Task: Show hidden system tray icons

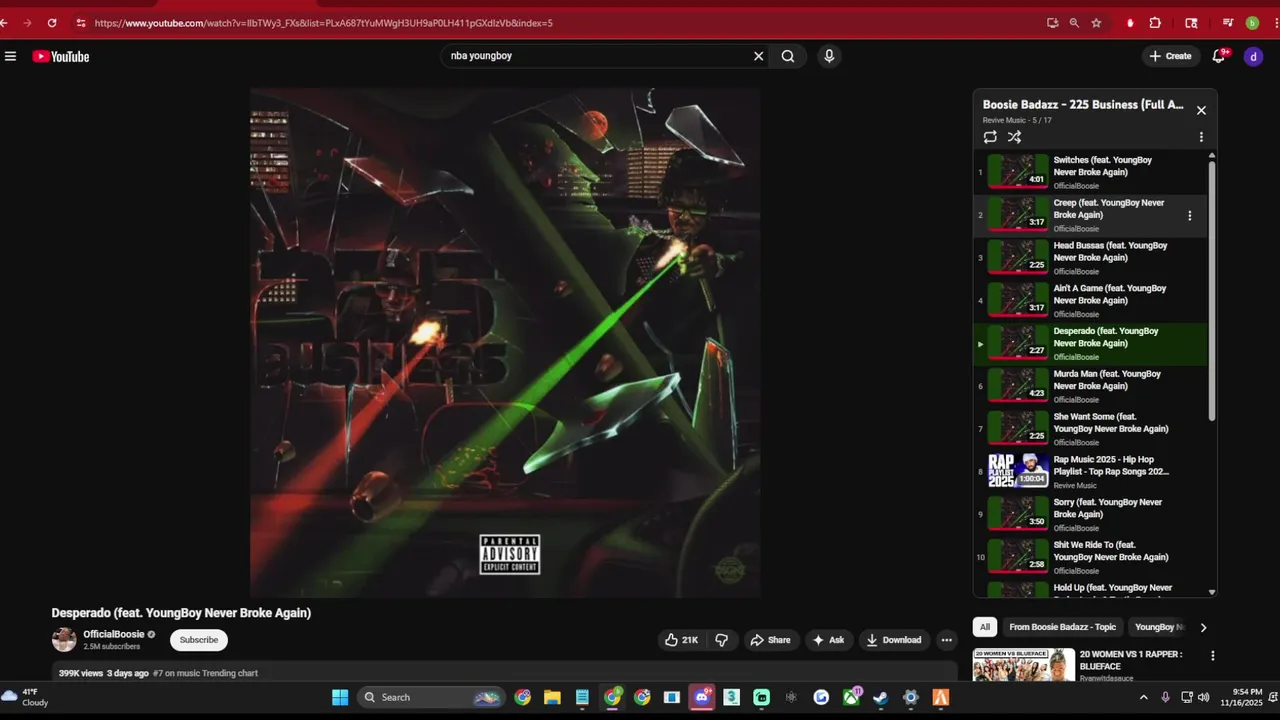Action: 1143,697
